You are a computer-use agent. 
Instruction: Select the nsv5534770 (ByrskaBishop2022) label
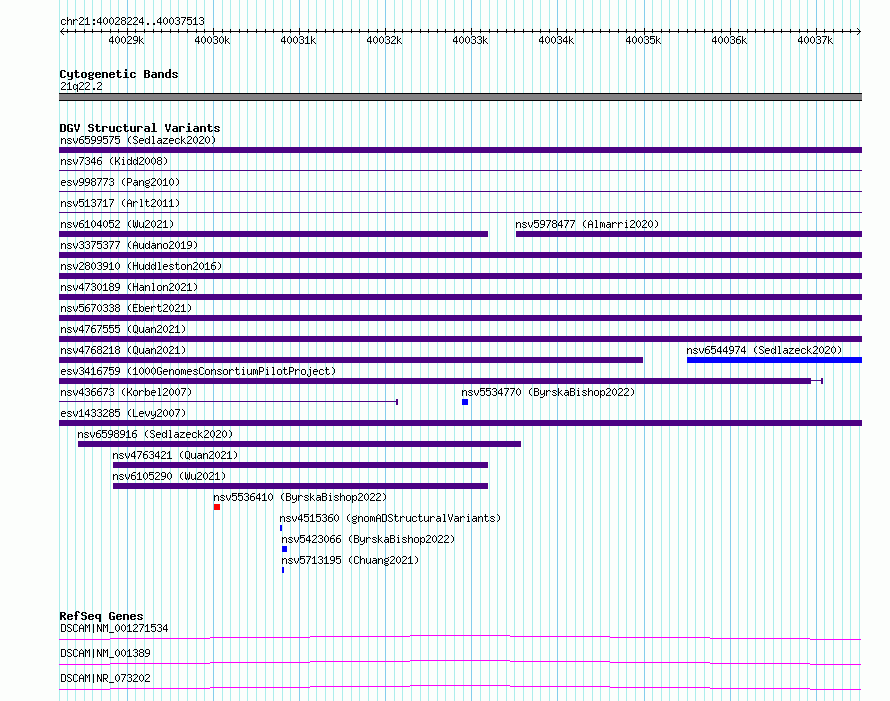(x=548, y=392)
